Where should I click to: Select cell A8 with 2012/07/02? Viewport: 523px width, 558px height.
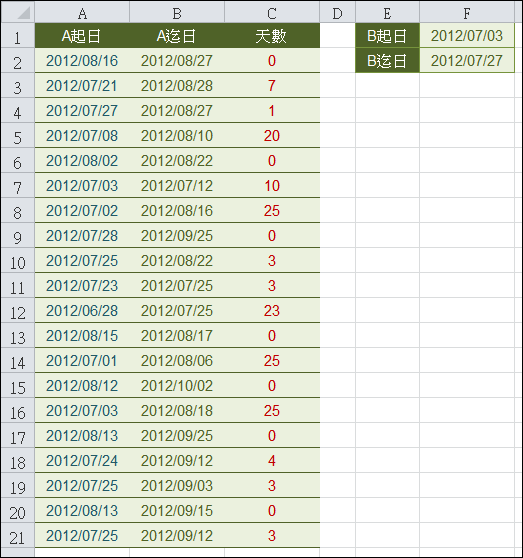coord(82,211)
